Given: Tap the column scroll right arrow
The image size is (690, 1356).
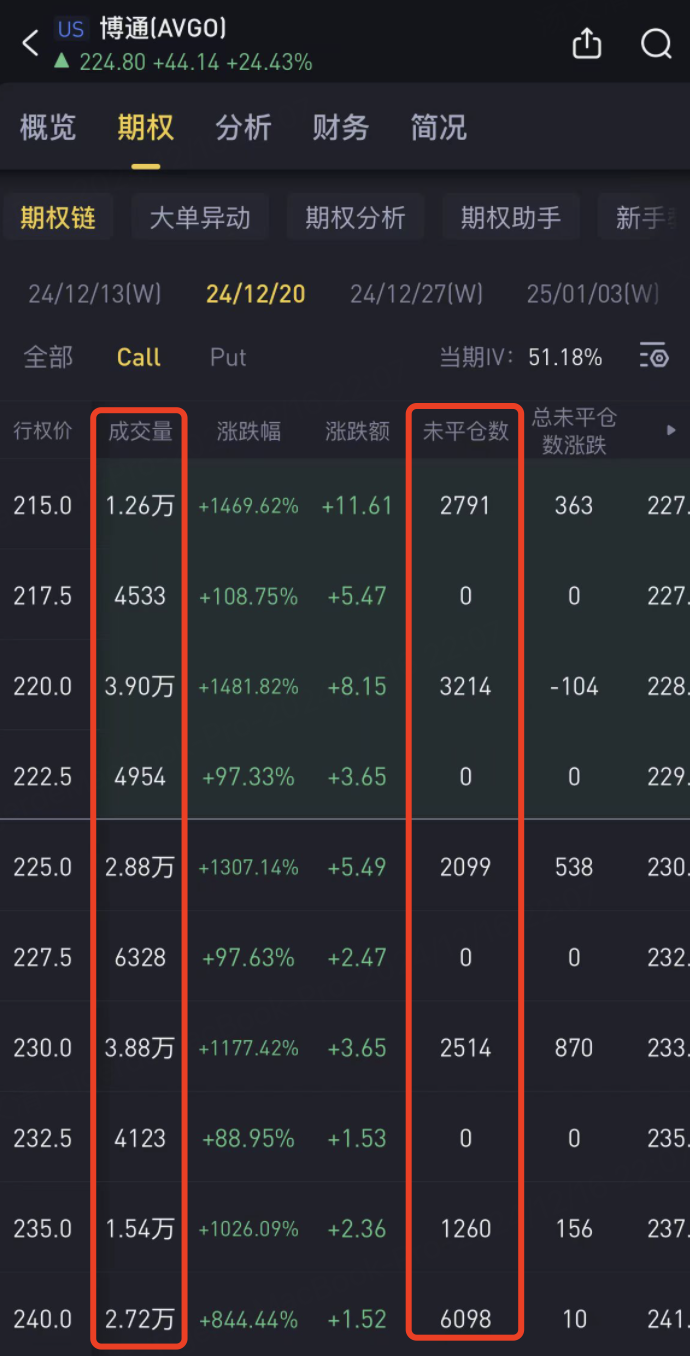Looking at the screenshot, I should [671, 430].
